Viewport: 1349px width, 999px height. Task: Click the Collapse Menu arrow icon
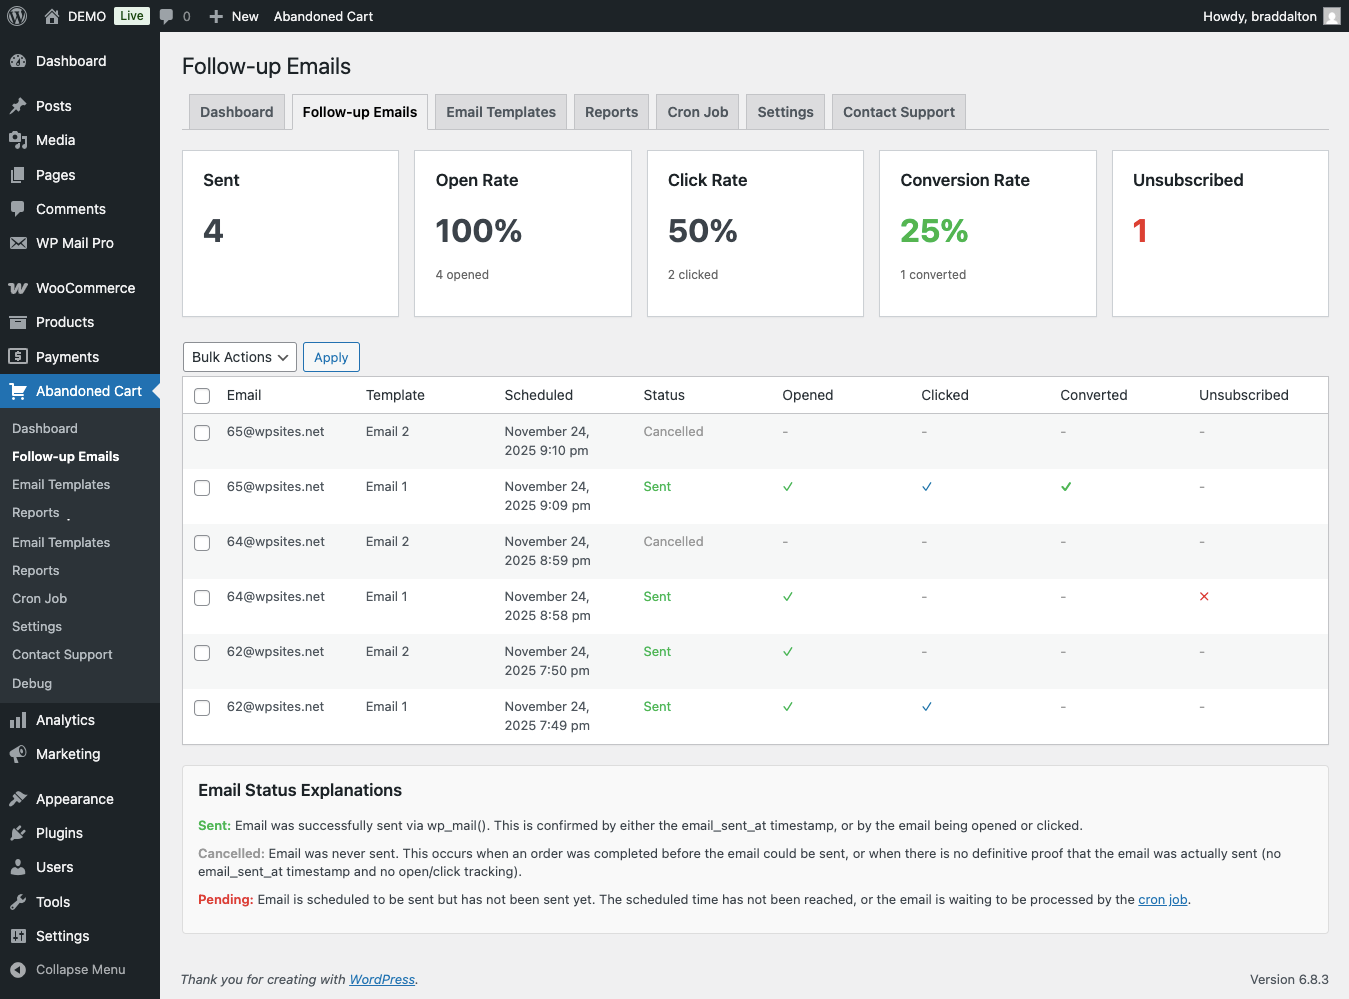(18, 969)
